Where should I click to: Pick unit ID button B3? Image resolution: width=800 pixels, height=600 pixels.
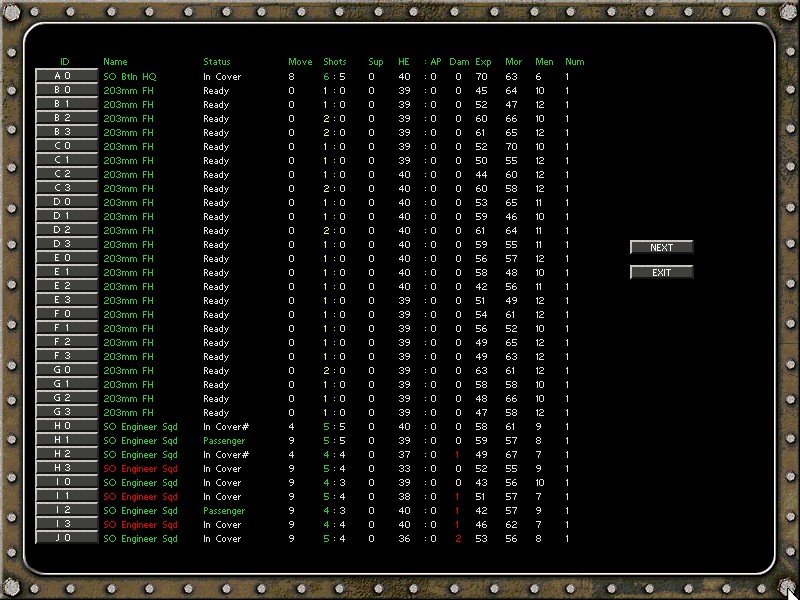tap(66, 132)
